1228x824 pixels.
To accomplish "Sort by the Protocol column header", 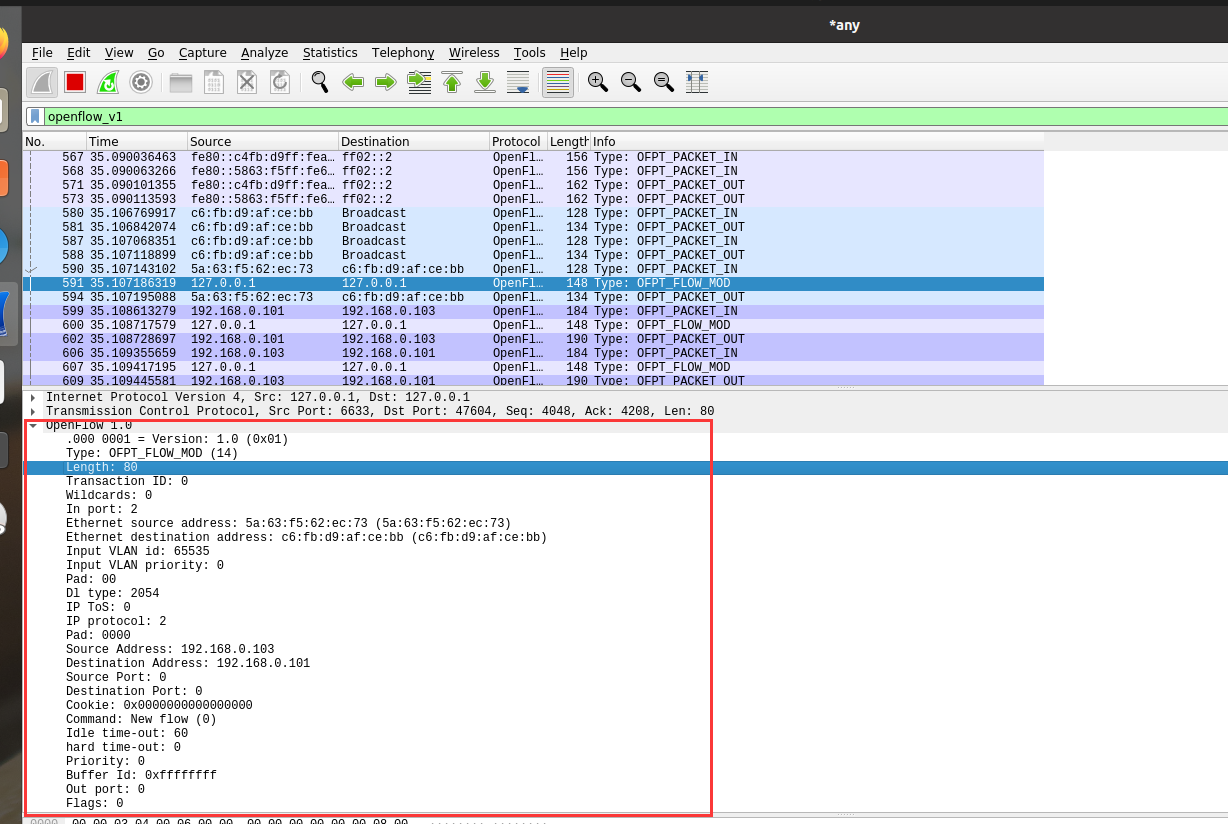I will (x=519, y=141).
